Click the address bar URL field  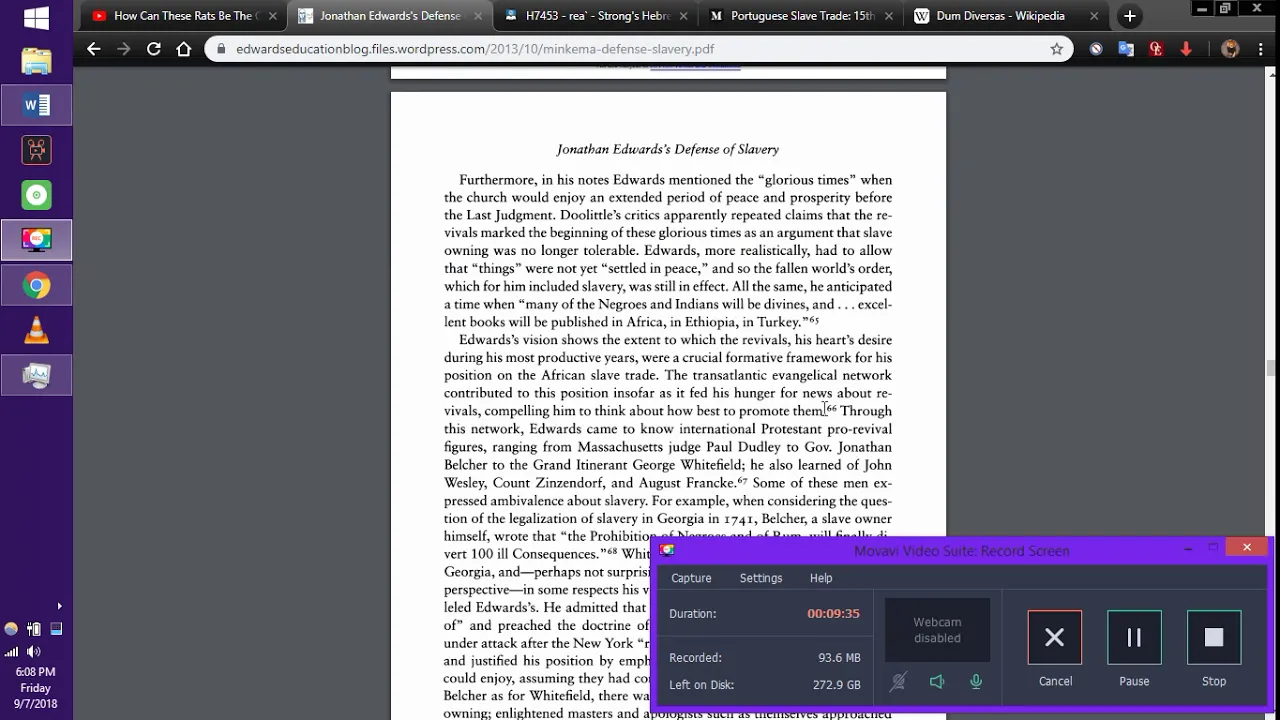tap(638, 49)
